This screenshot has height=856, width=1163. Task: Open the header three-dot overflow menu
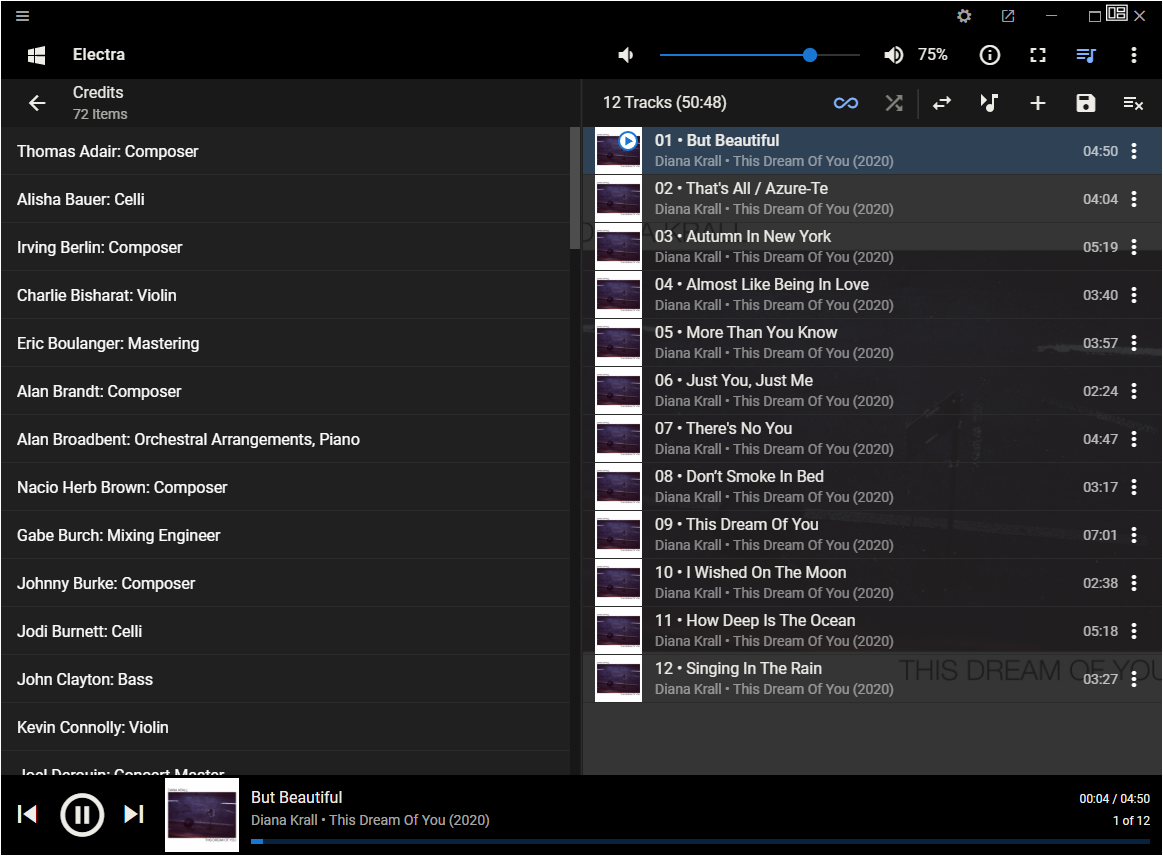pos(1133,55)
